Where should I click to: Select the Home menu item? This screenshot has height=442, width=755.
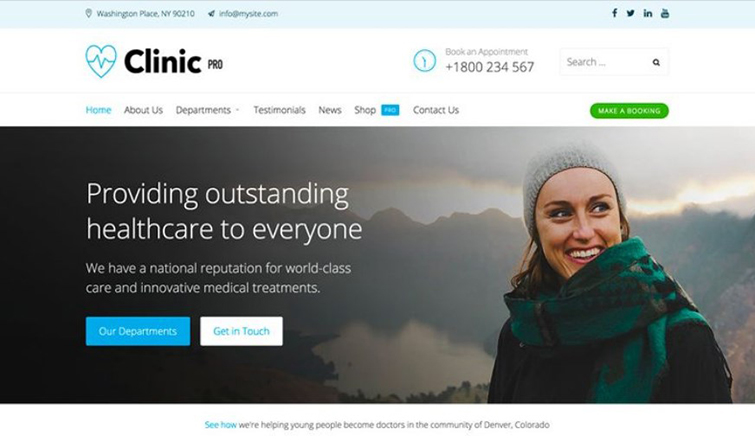[x=98, y=110]
